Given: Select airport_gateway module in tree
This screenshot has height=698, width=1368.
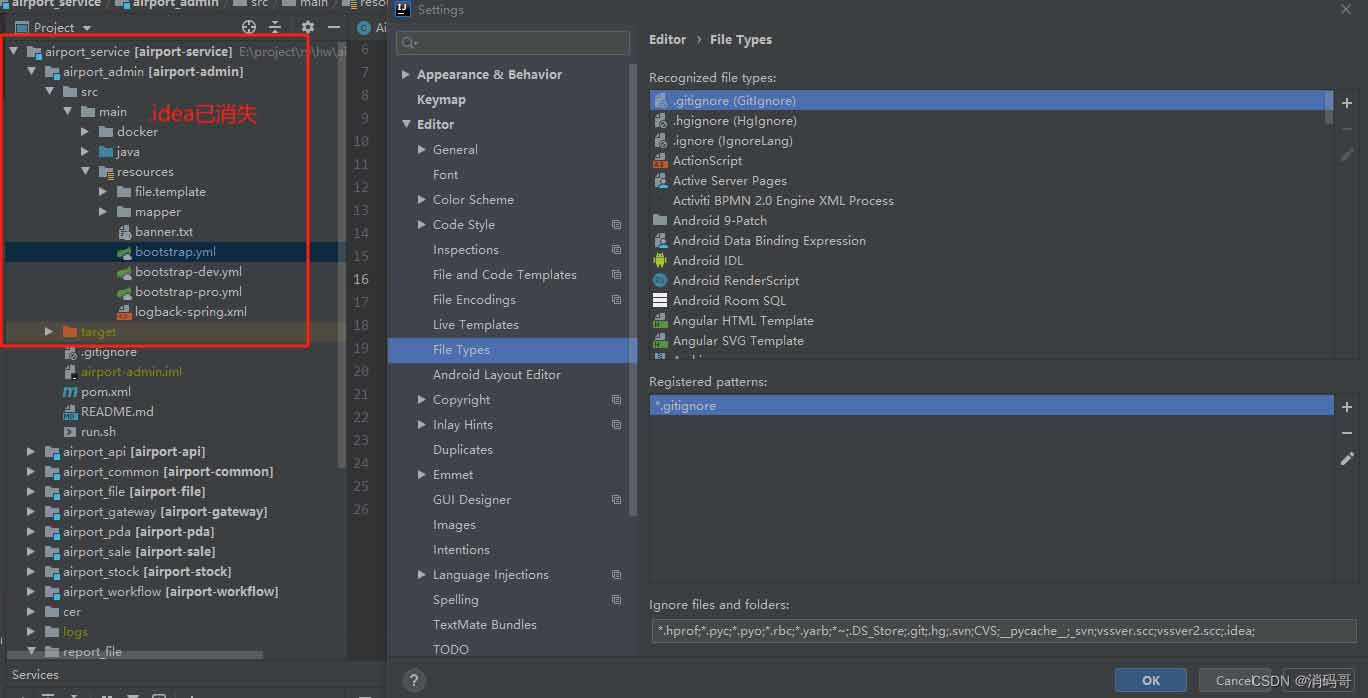Looking at the screenshot, I should click(165, 512).
